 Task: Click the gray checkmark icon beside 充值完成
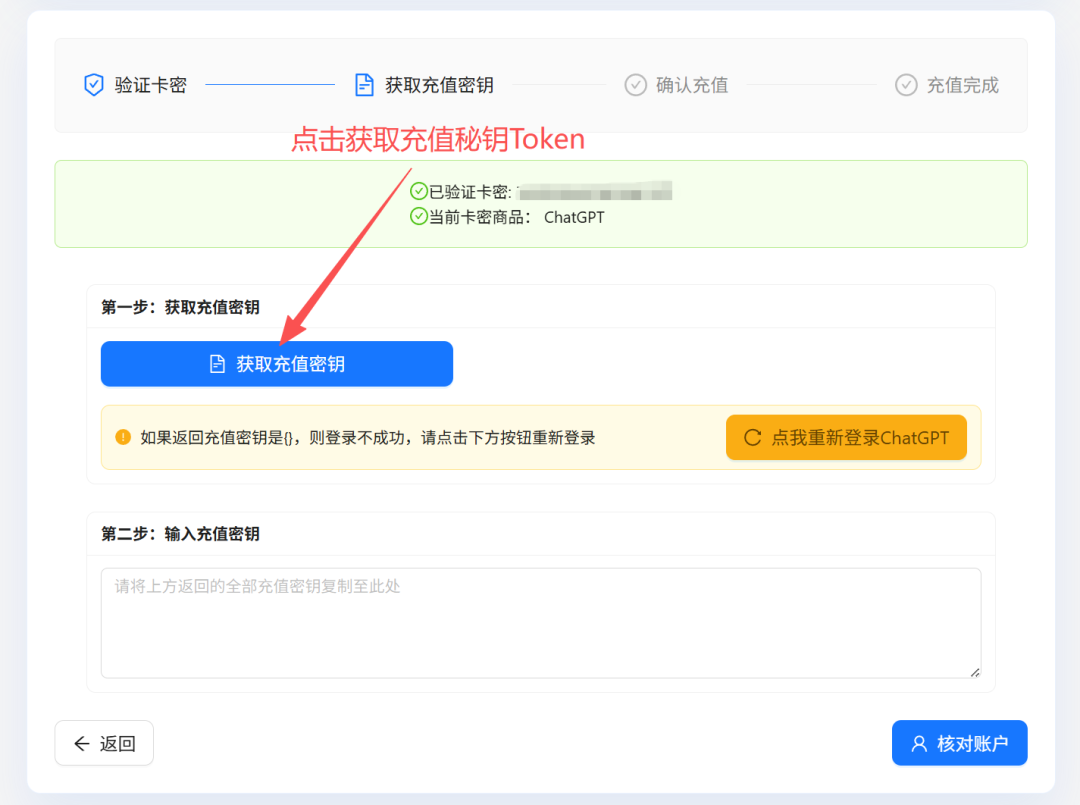tap(906, 85)
